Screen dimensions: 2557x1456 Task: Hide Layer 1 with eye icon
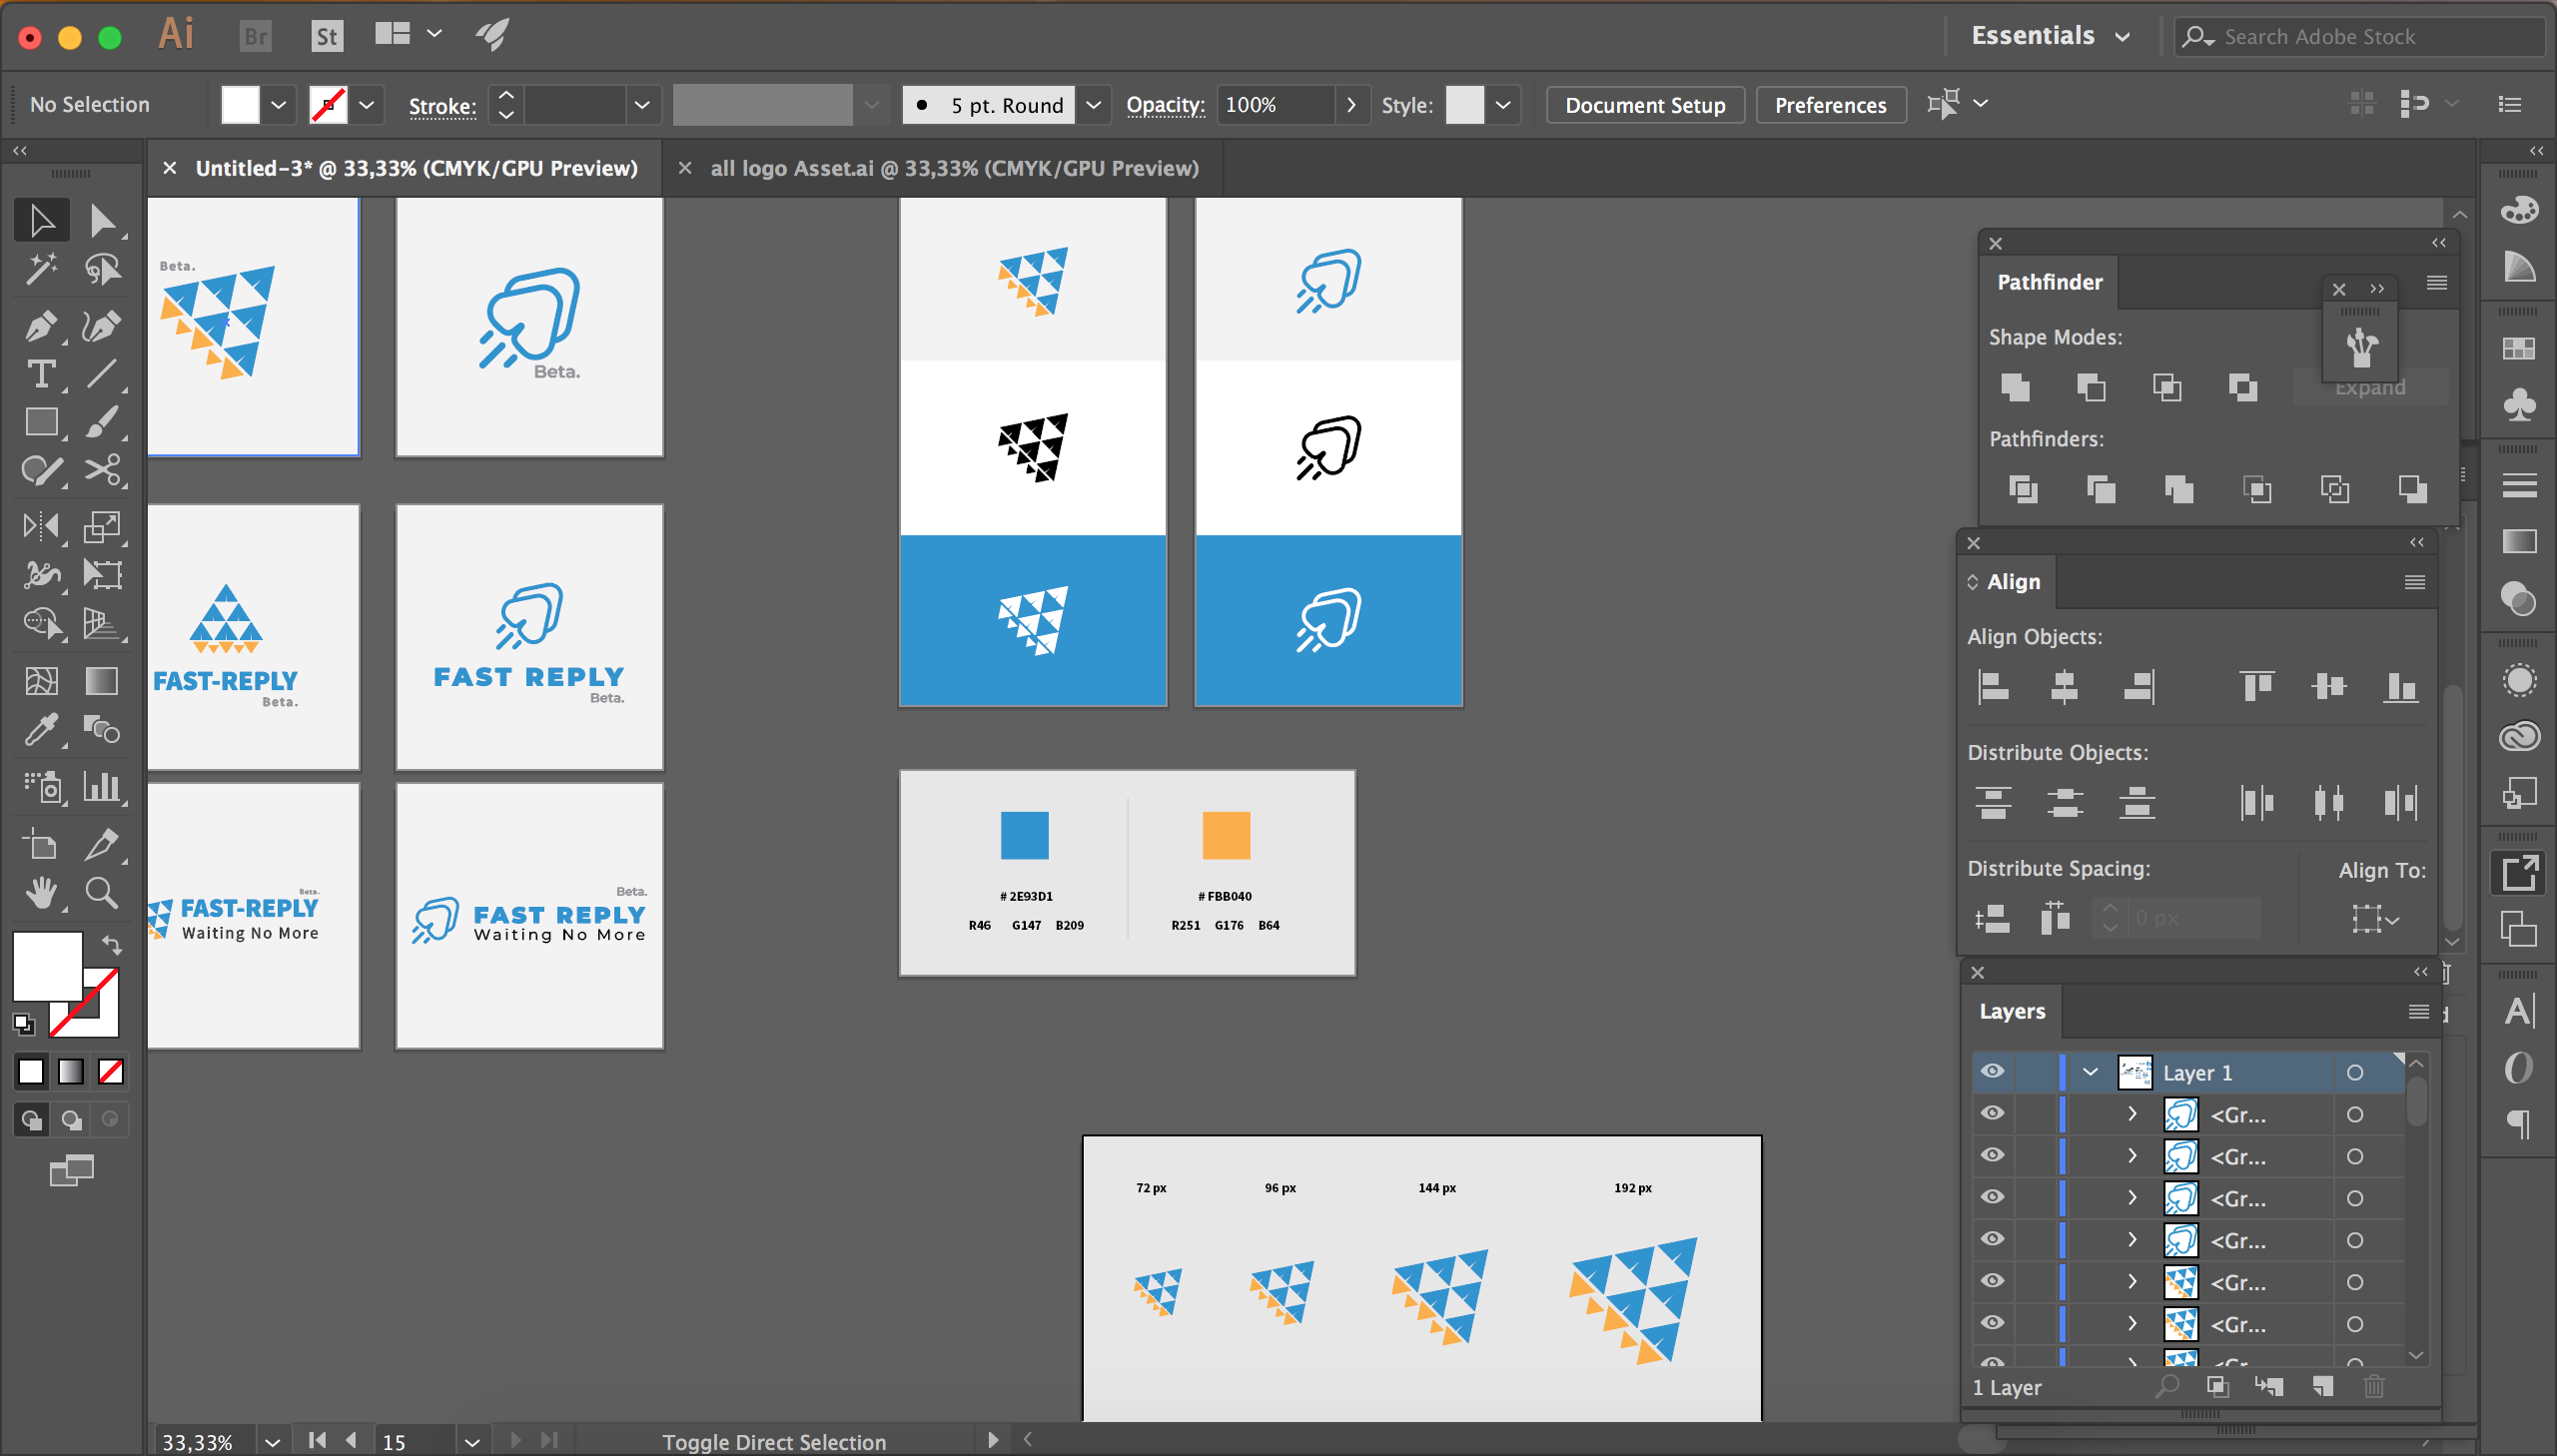[x=1992, y=1072]
